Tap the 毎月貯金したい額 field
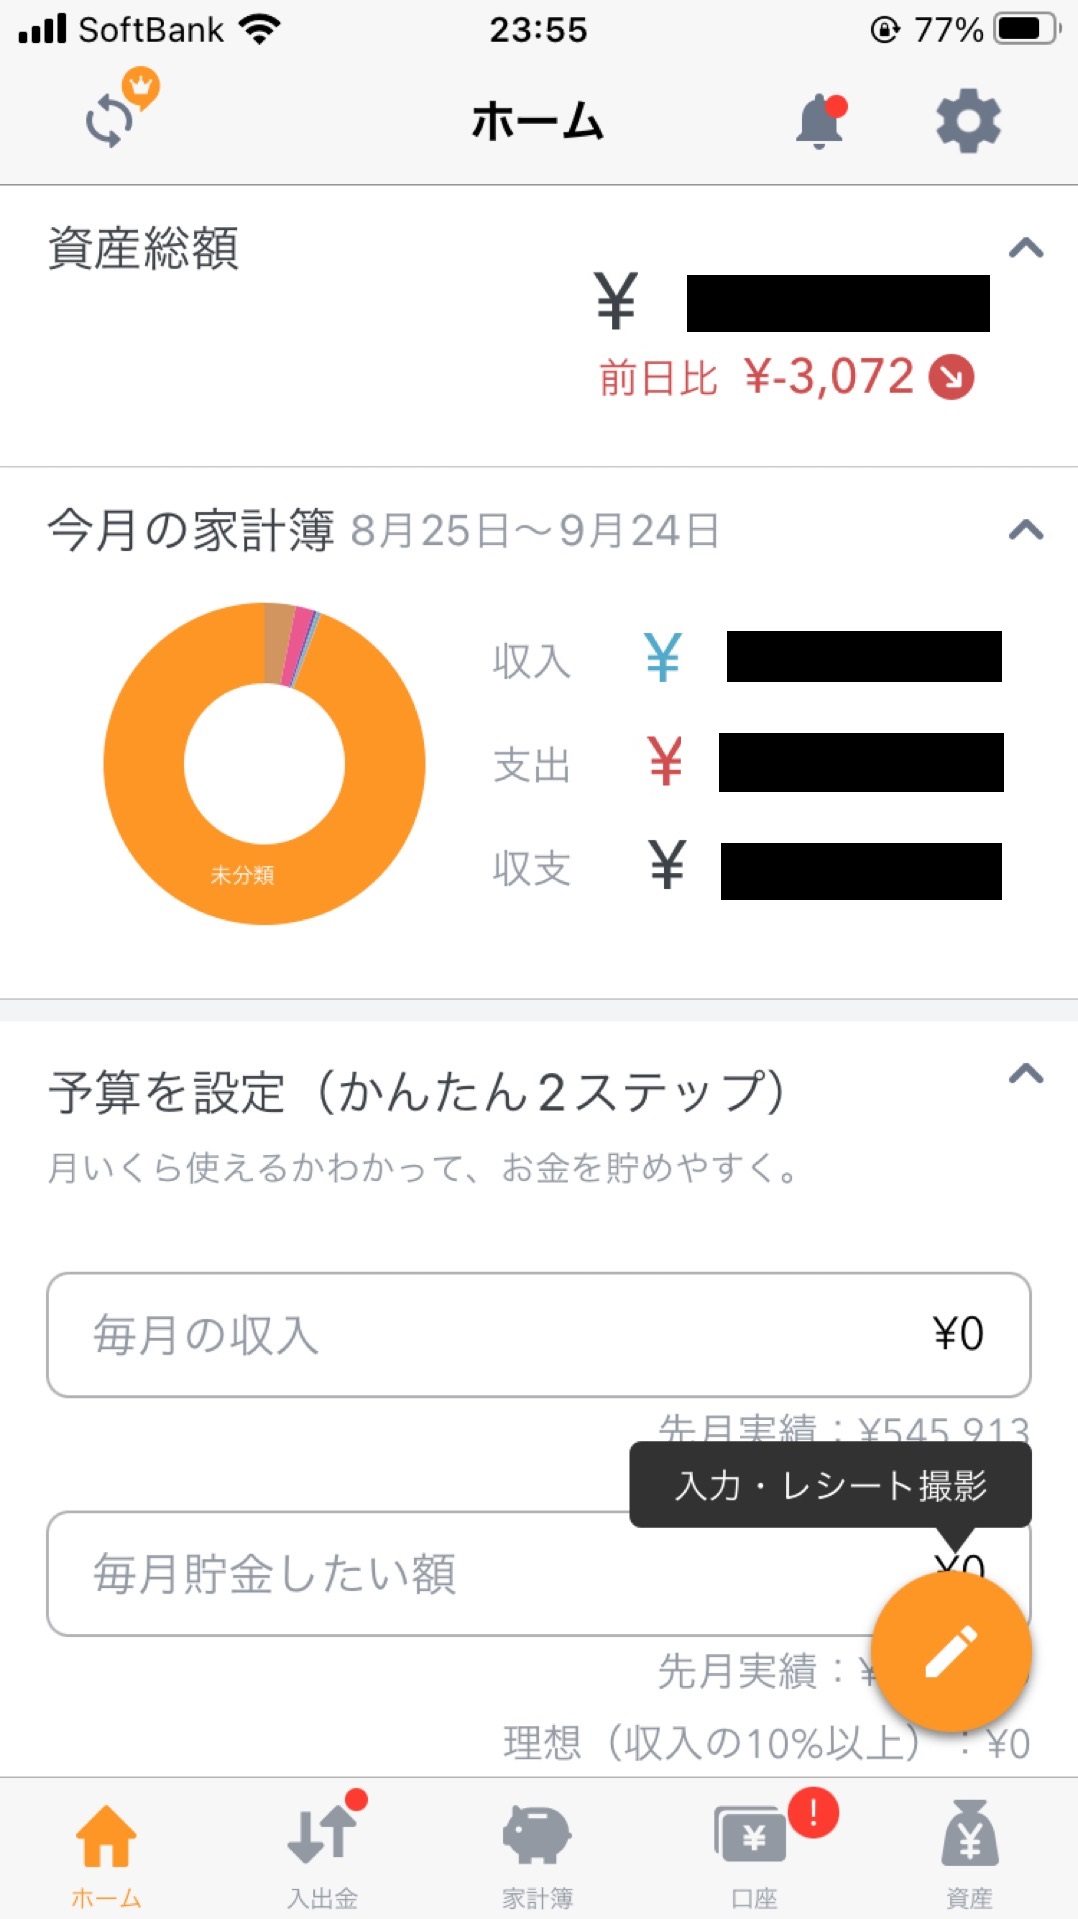 (450, 1573)
